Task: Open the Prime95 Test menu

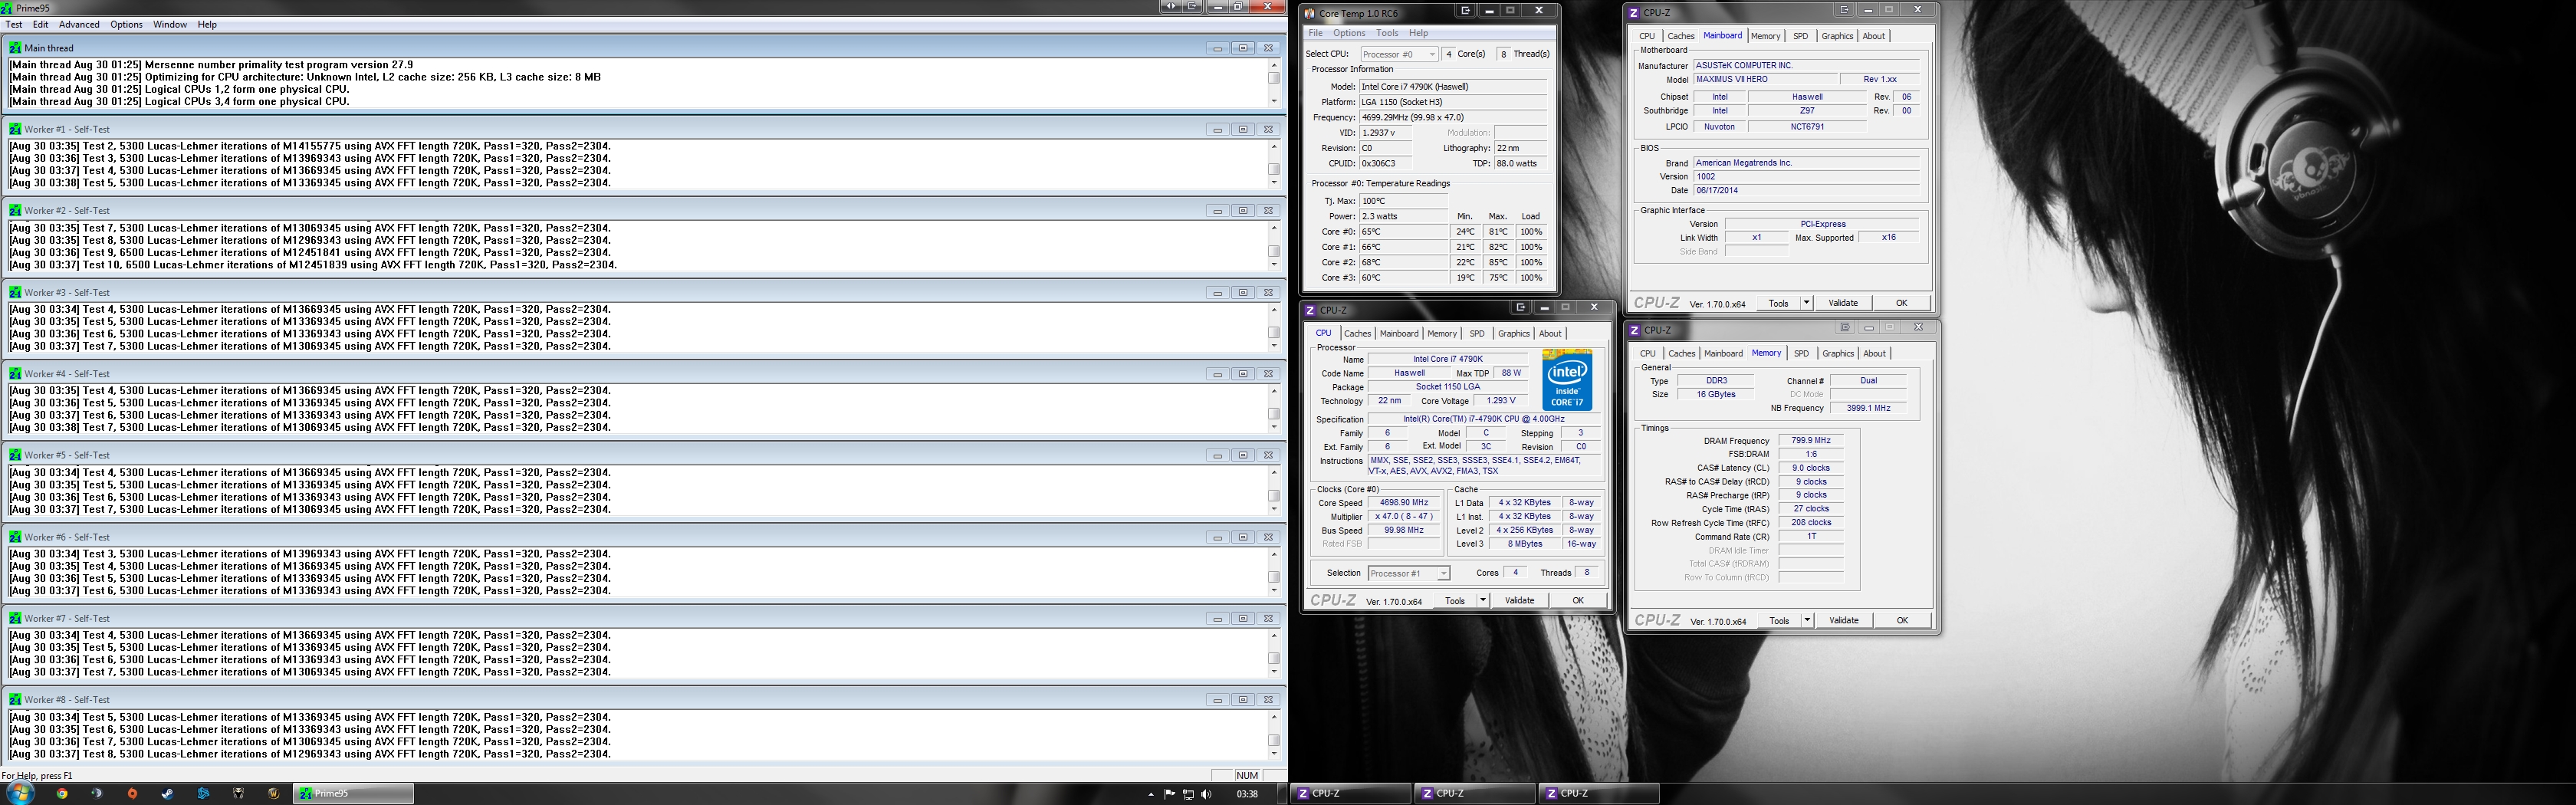Action: click(x=14, y=24)
